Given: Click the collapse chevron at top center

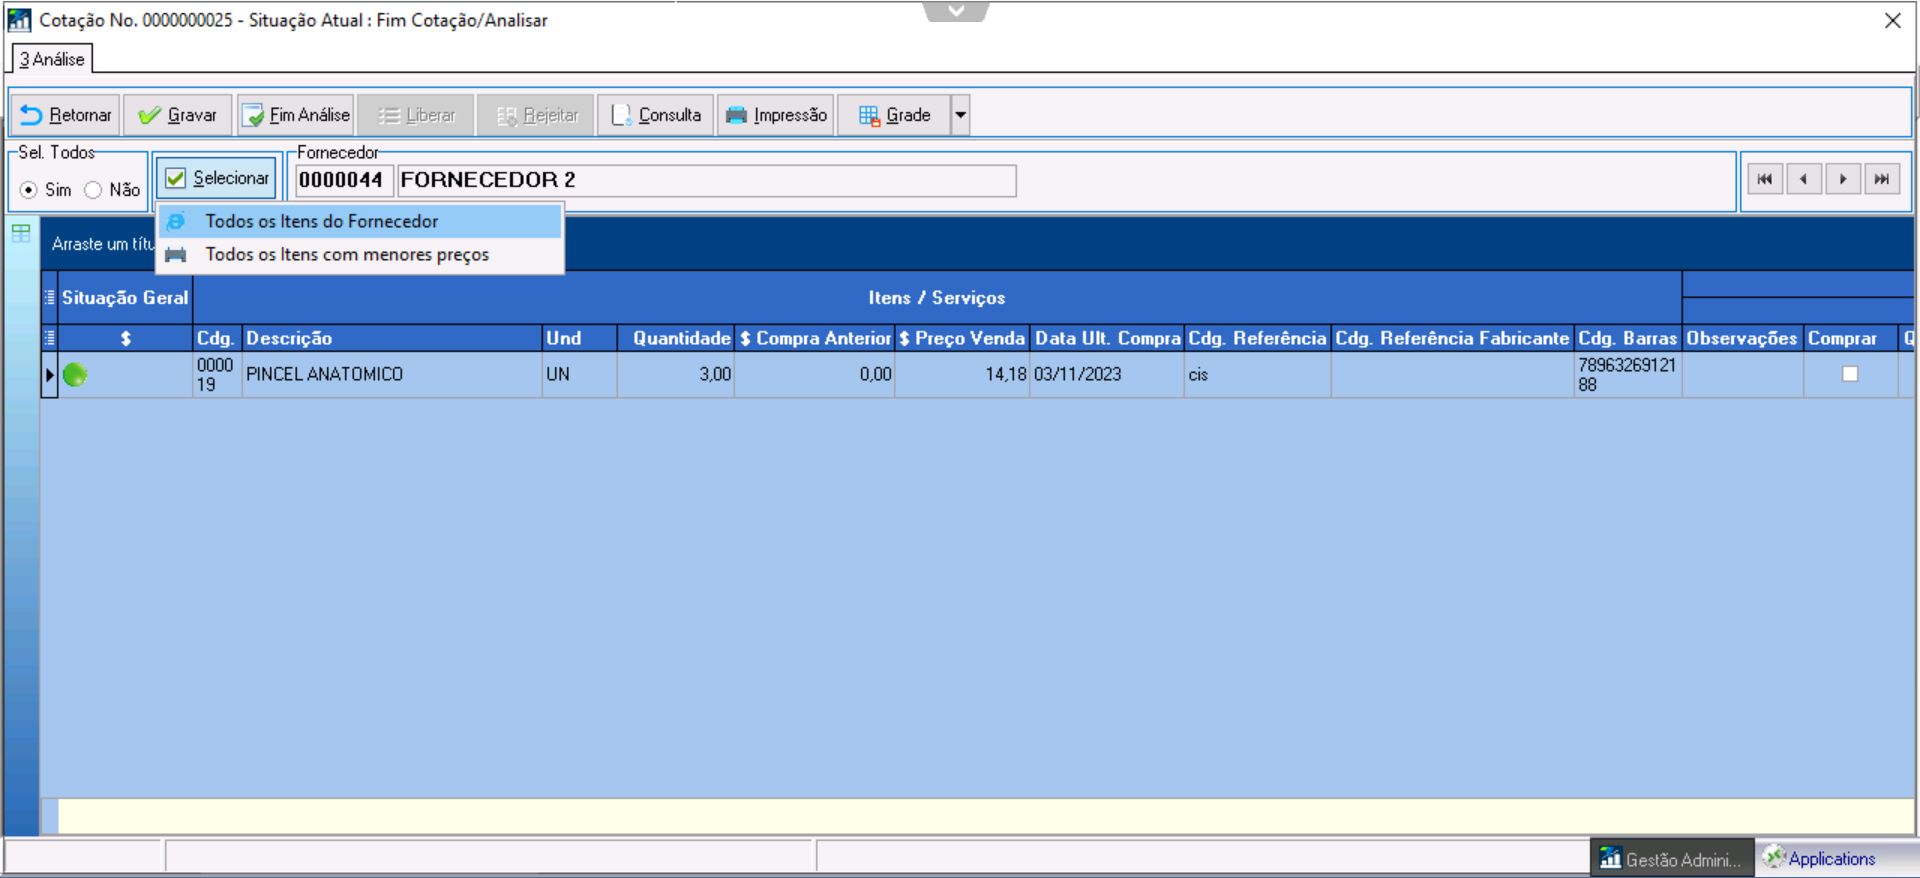Looking at the screenshot, I should (x=956, y=11).
